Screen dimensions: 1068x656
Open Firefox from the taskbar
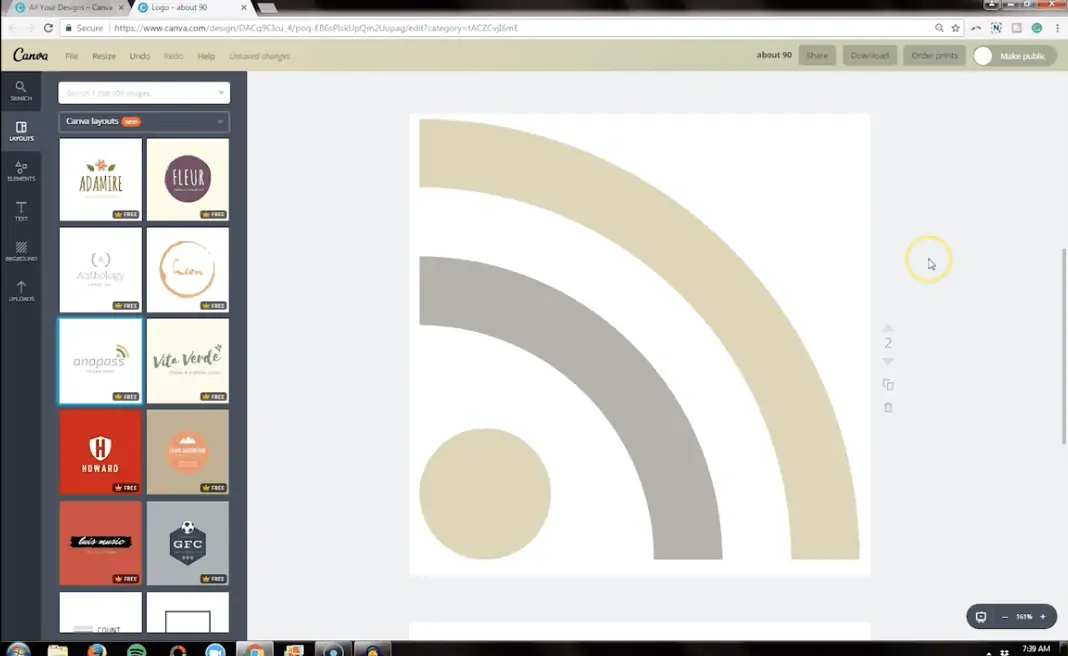pyautogui.click(x=97, y=650)
